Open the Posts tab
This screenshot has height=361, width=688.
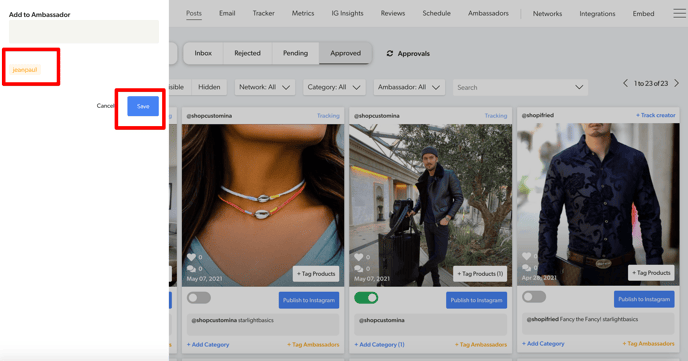click(x=194, y=14)
